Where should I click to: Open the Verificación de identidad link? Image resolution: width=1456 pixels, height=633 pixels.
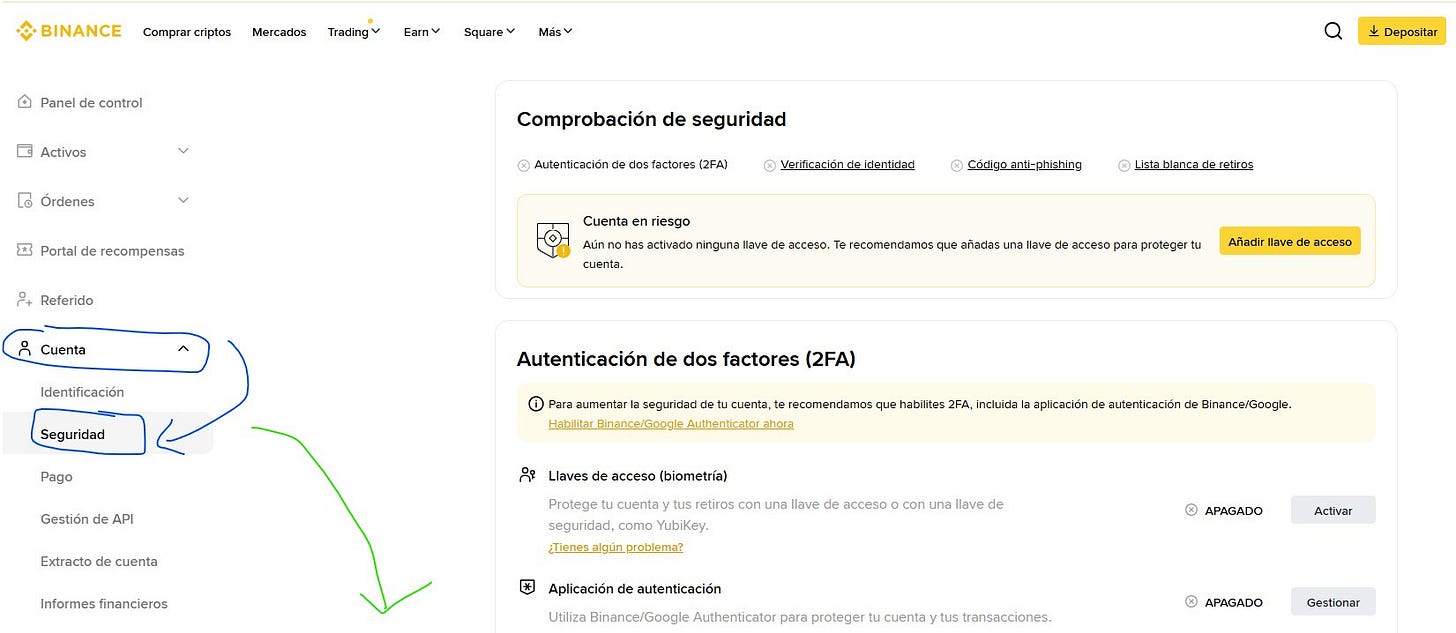click(847, 165)
